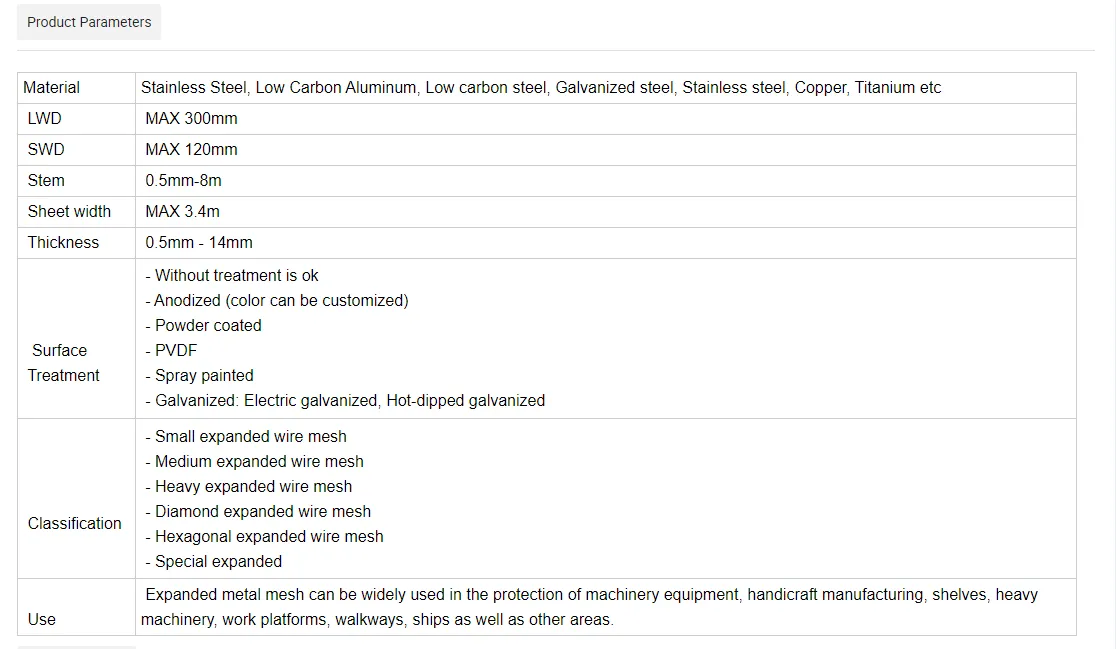Click the Powder coated list entry
This screenshot has width=1116, height=649.
(207, 326)
